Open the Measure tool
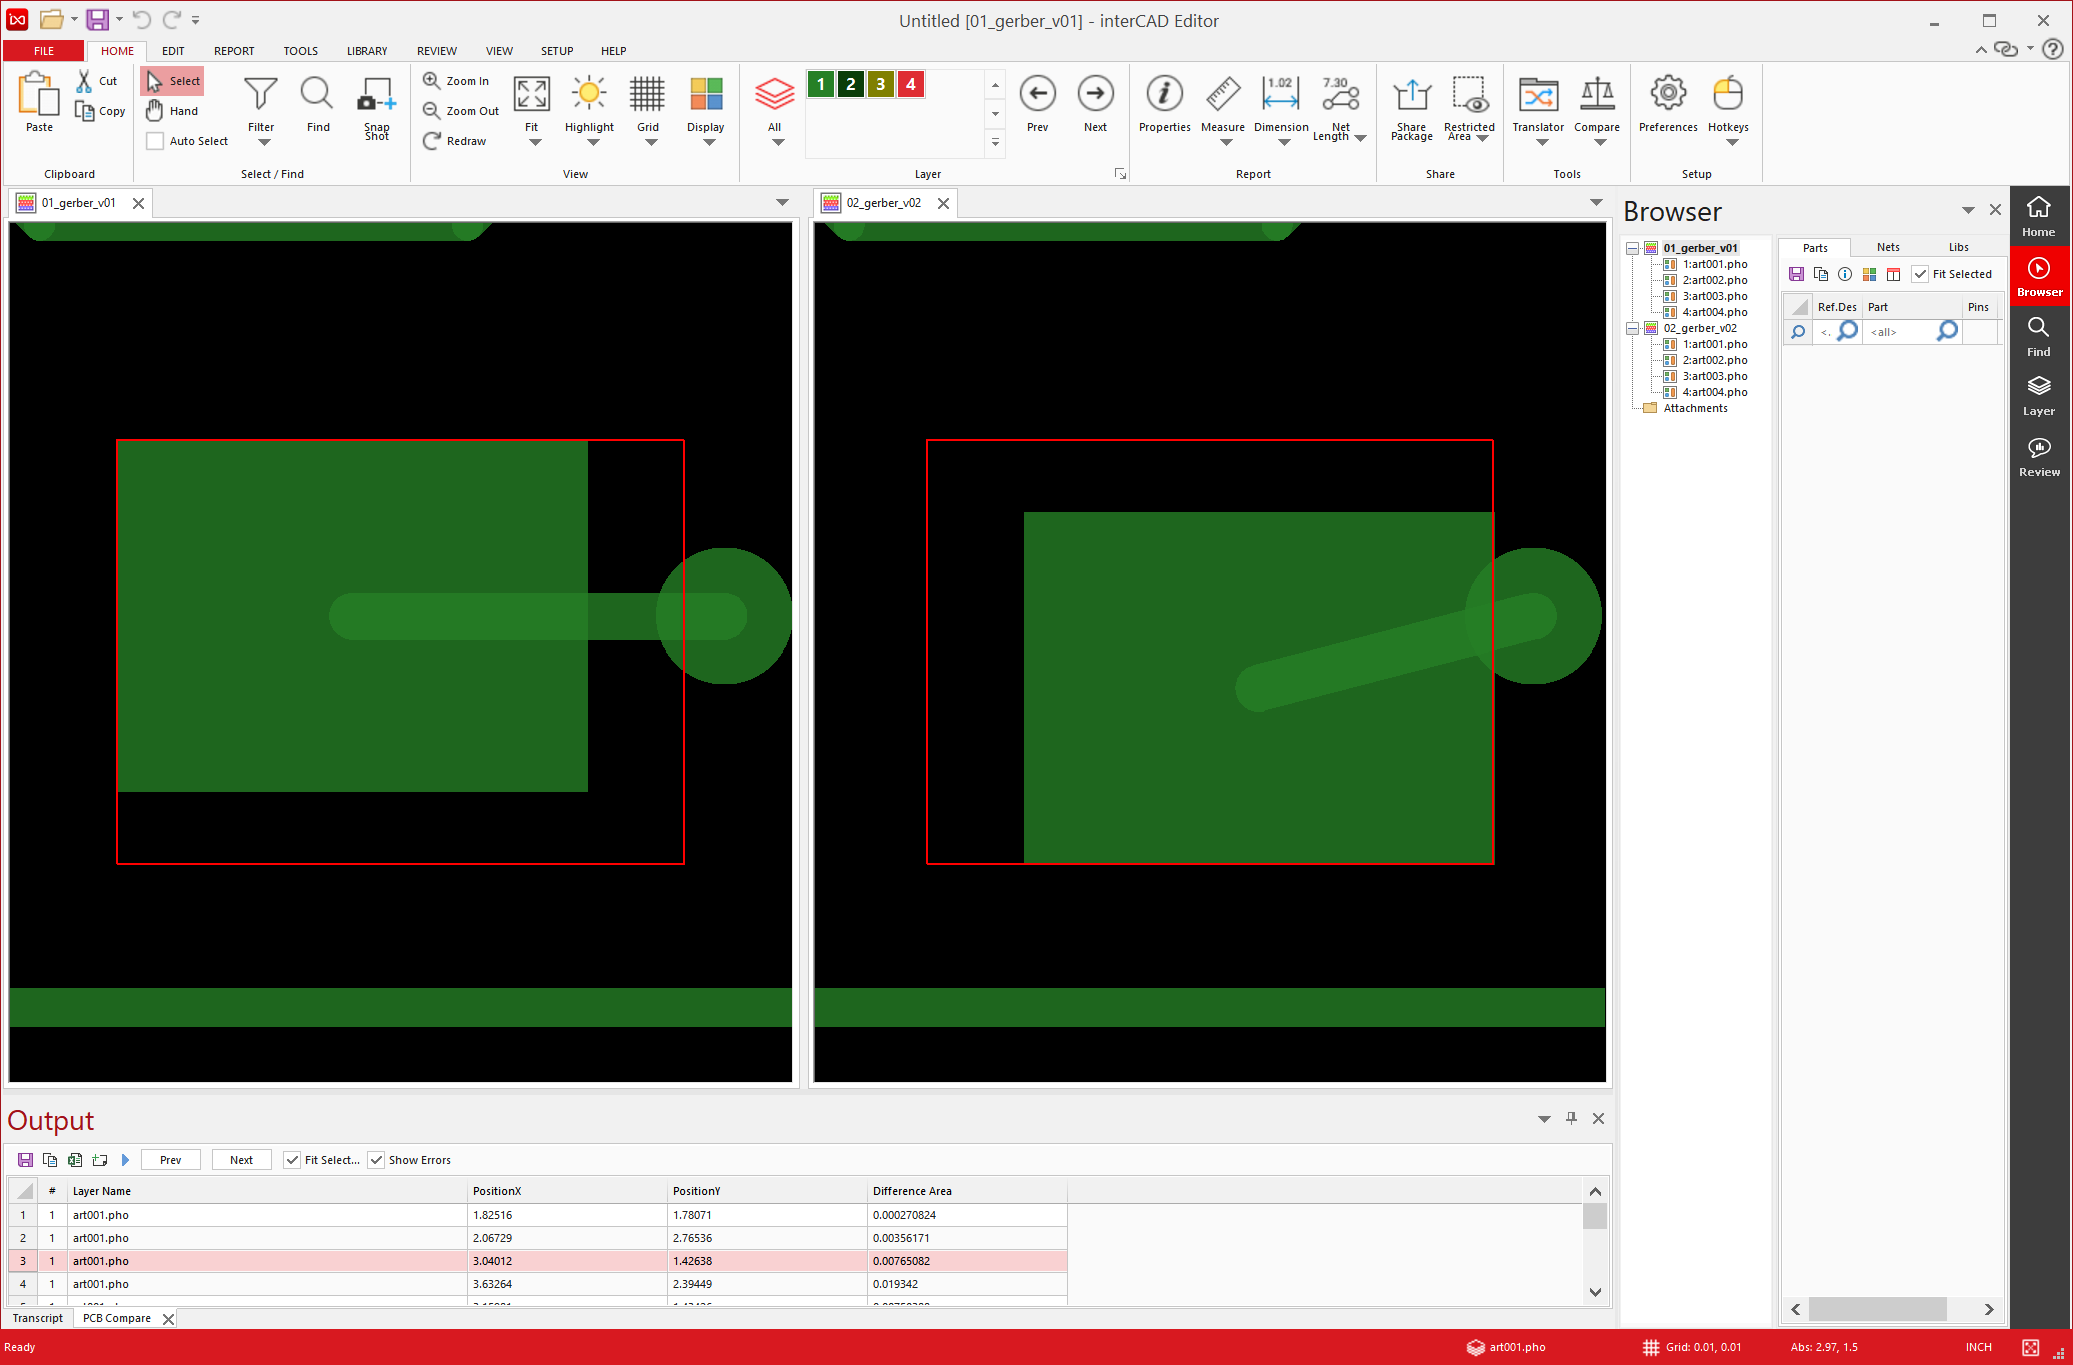Image resolution: width=2073 pixels, height=1365 pixels. click(x=1222, y=95)
